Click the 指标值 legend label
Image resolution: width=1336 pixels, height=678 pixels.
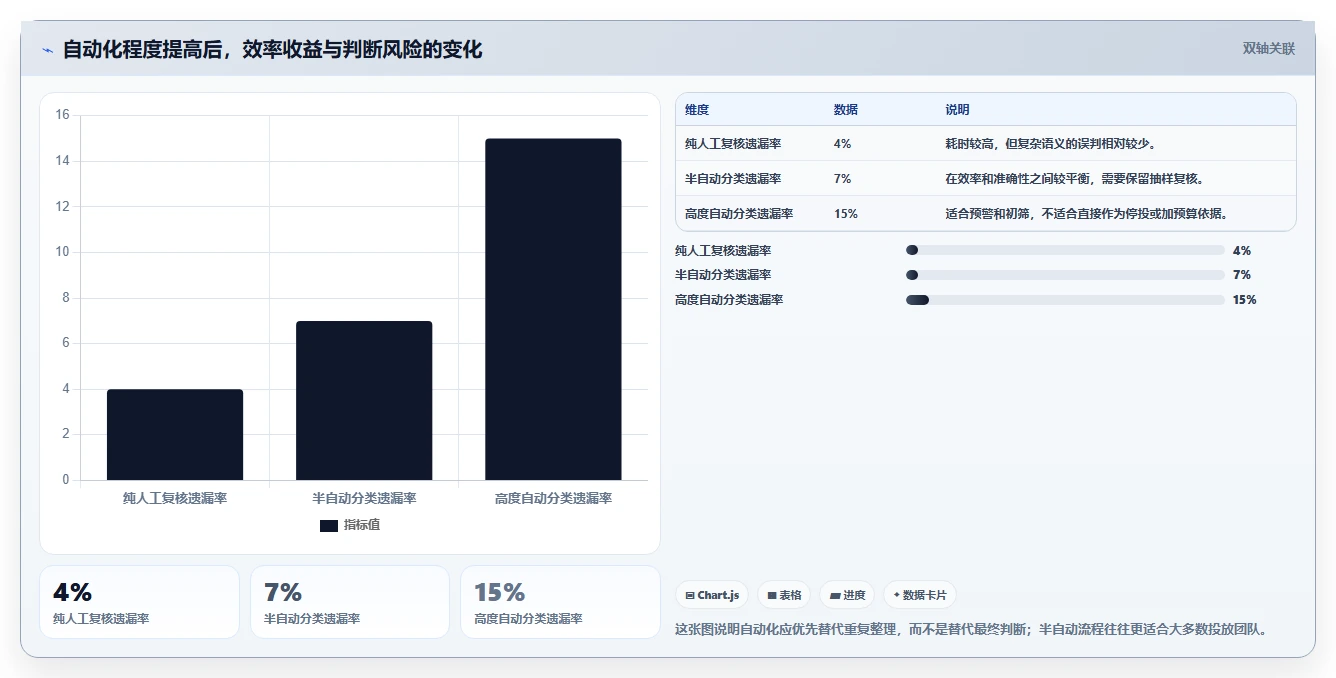click(x=362, y=525)
